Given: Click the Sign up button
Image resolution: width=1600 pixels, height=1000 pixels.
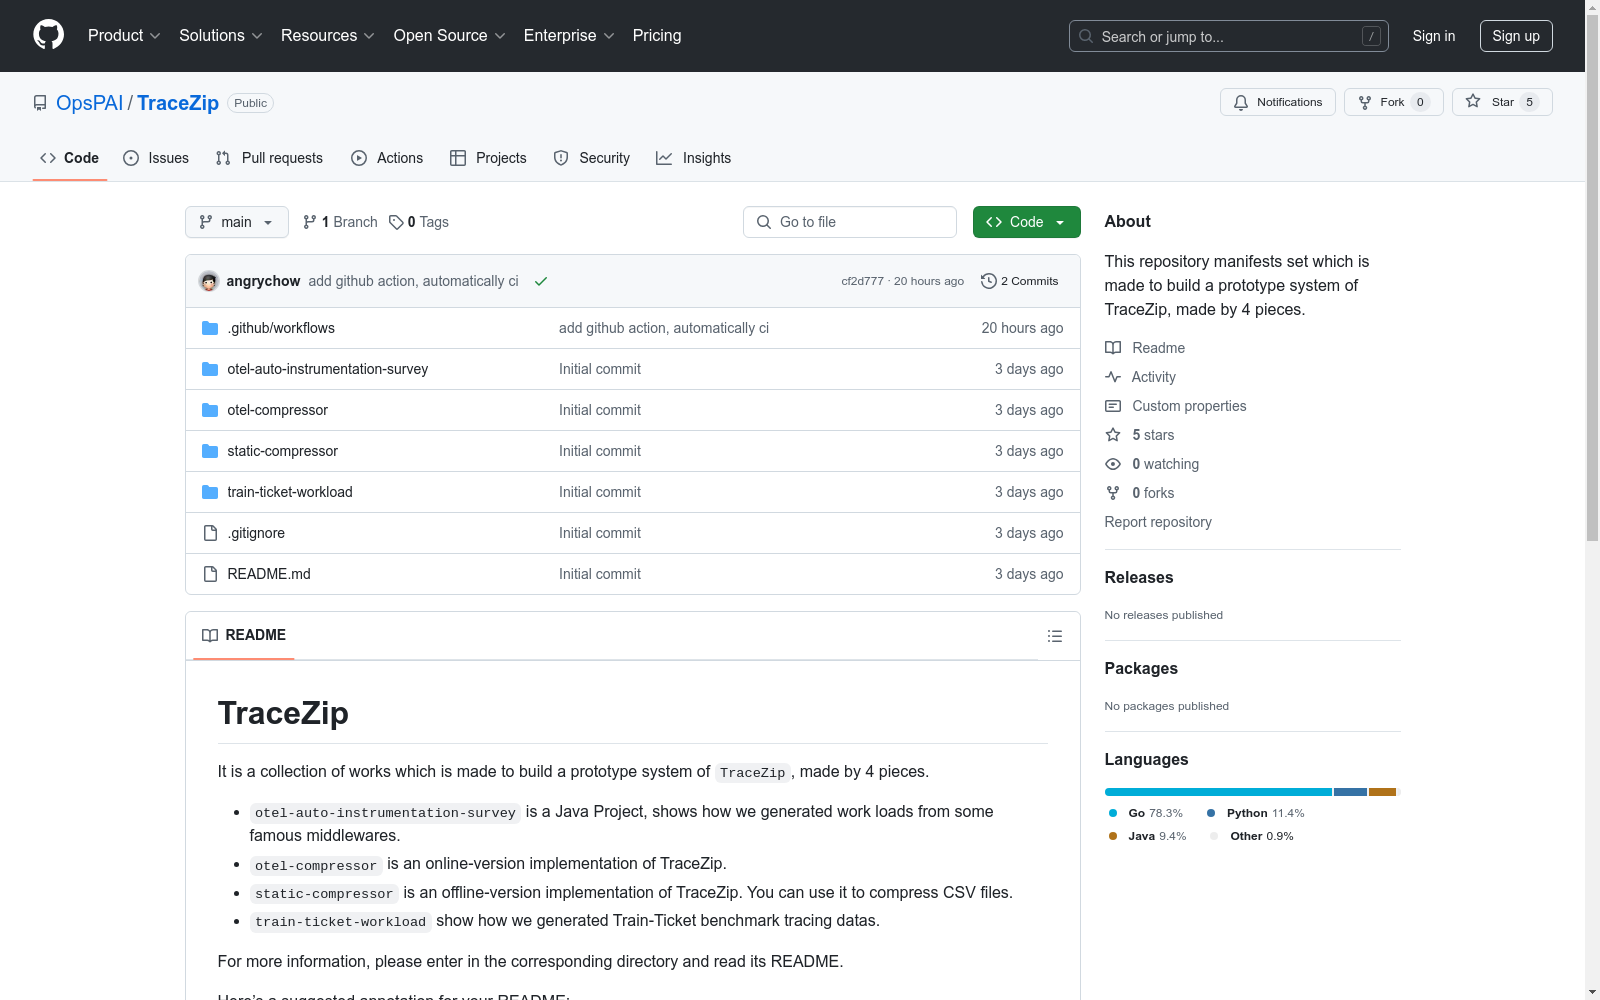Looking at the screenshot, I should coord(1516,36).
